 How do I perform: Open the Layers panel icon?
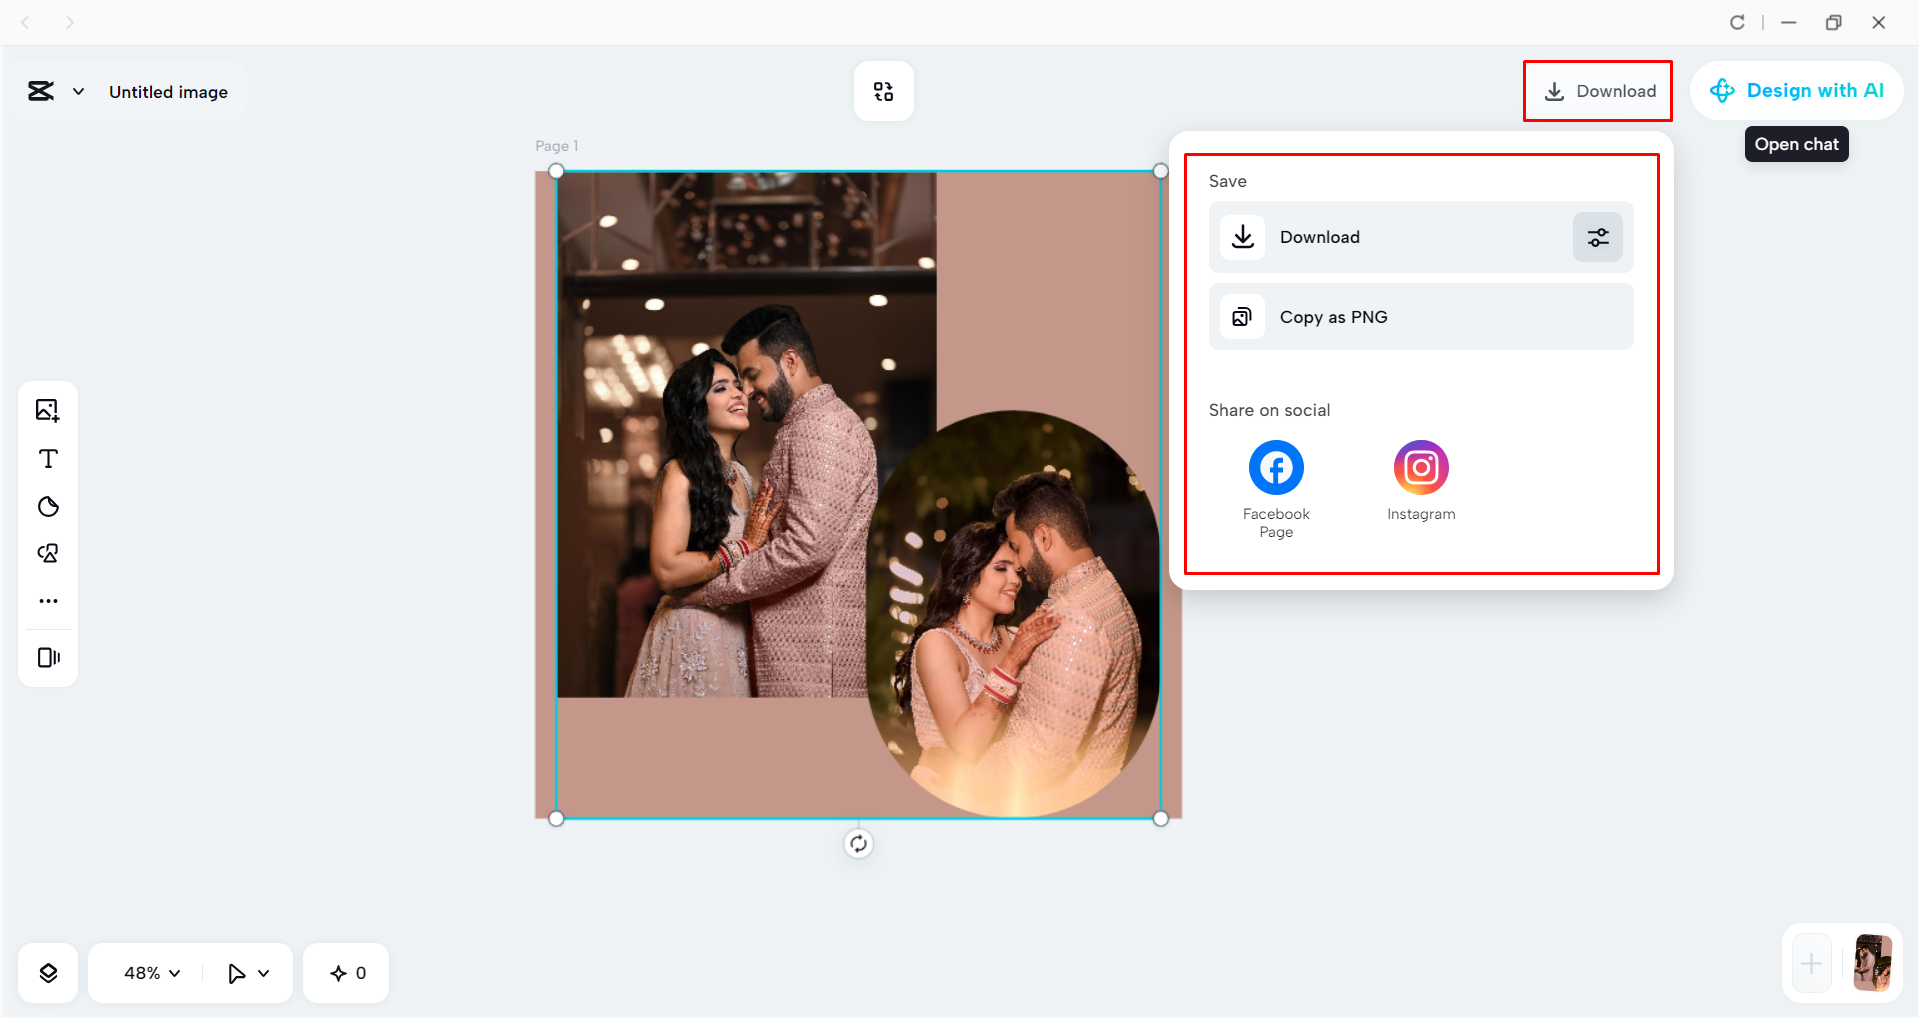click(x=47, y=972)
